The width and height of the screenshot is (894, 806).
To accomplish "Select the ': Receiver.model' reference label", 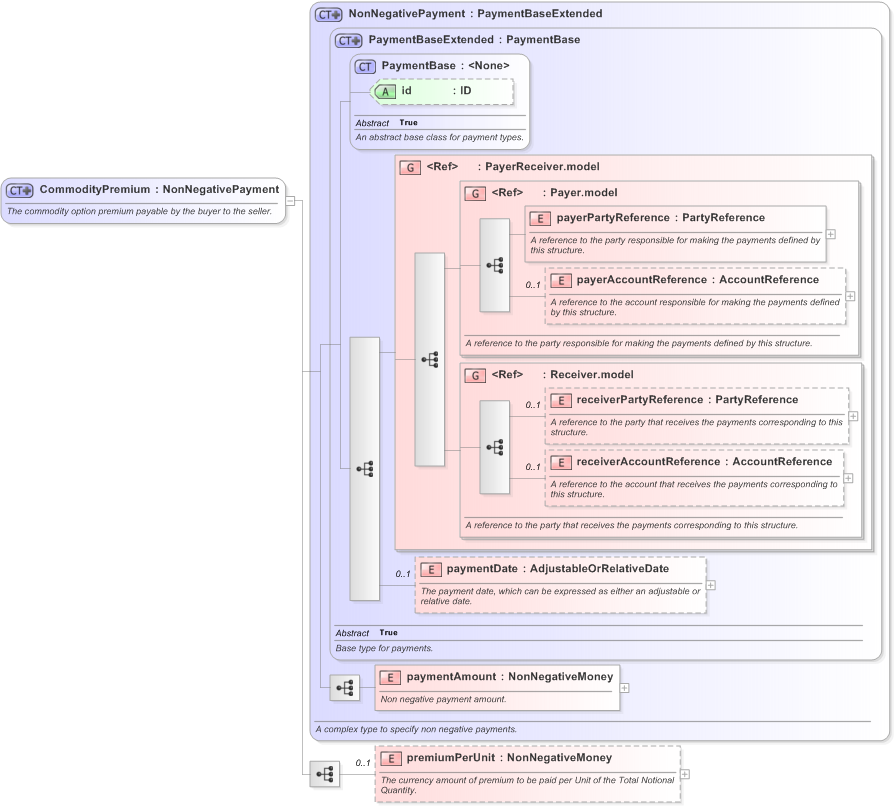I will click(588, 375).
